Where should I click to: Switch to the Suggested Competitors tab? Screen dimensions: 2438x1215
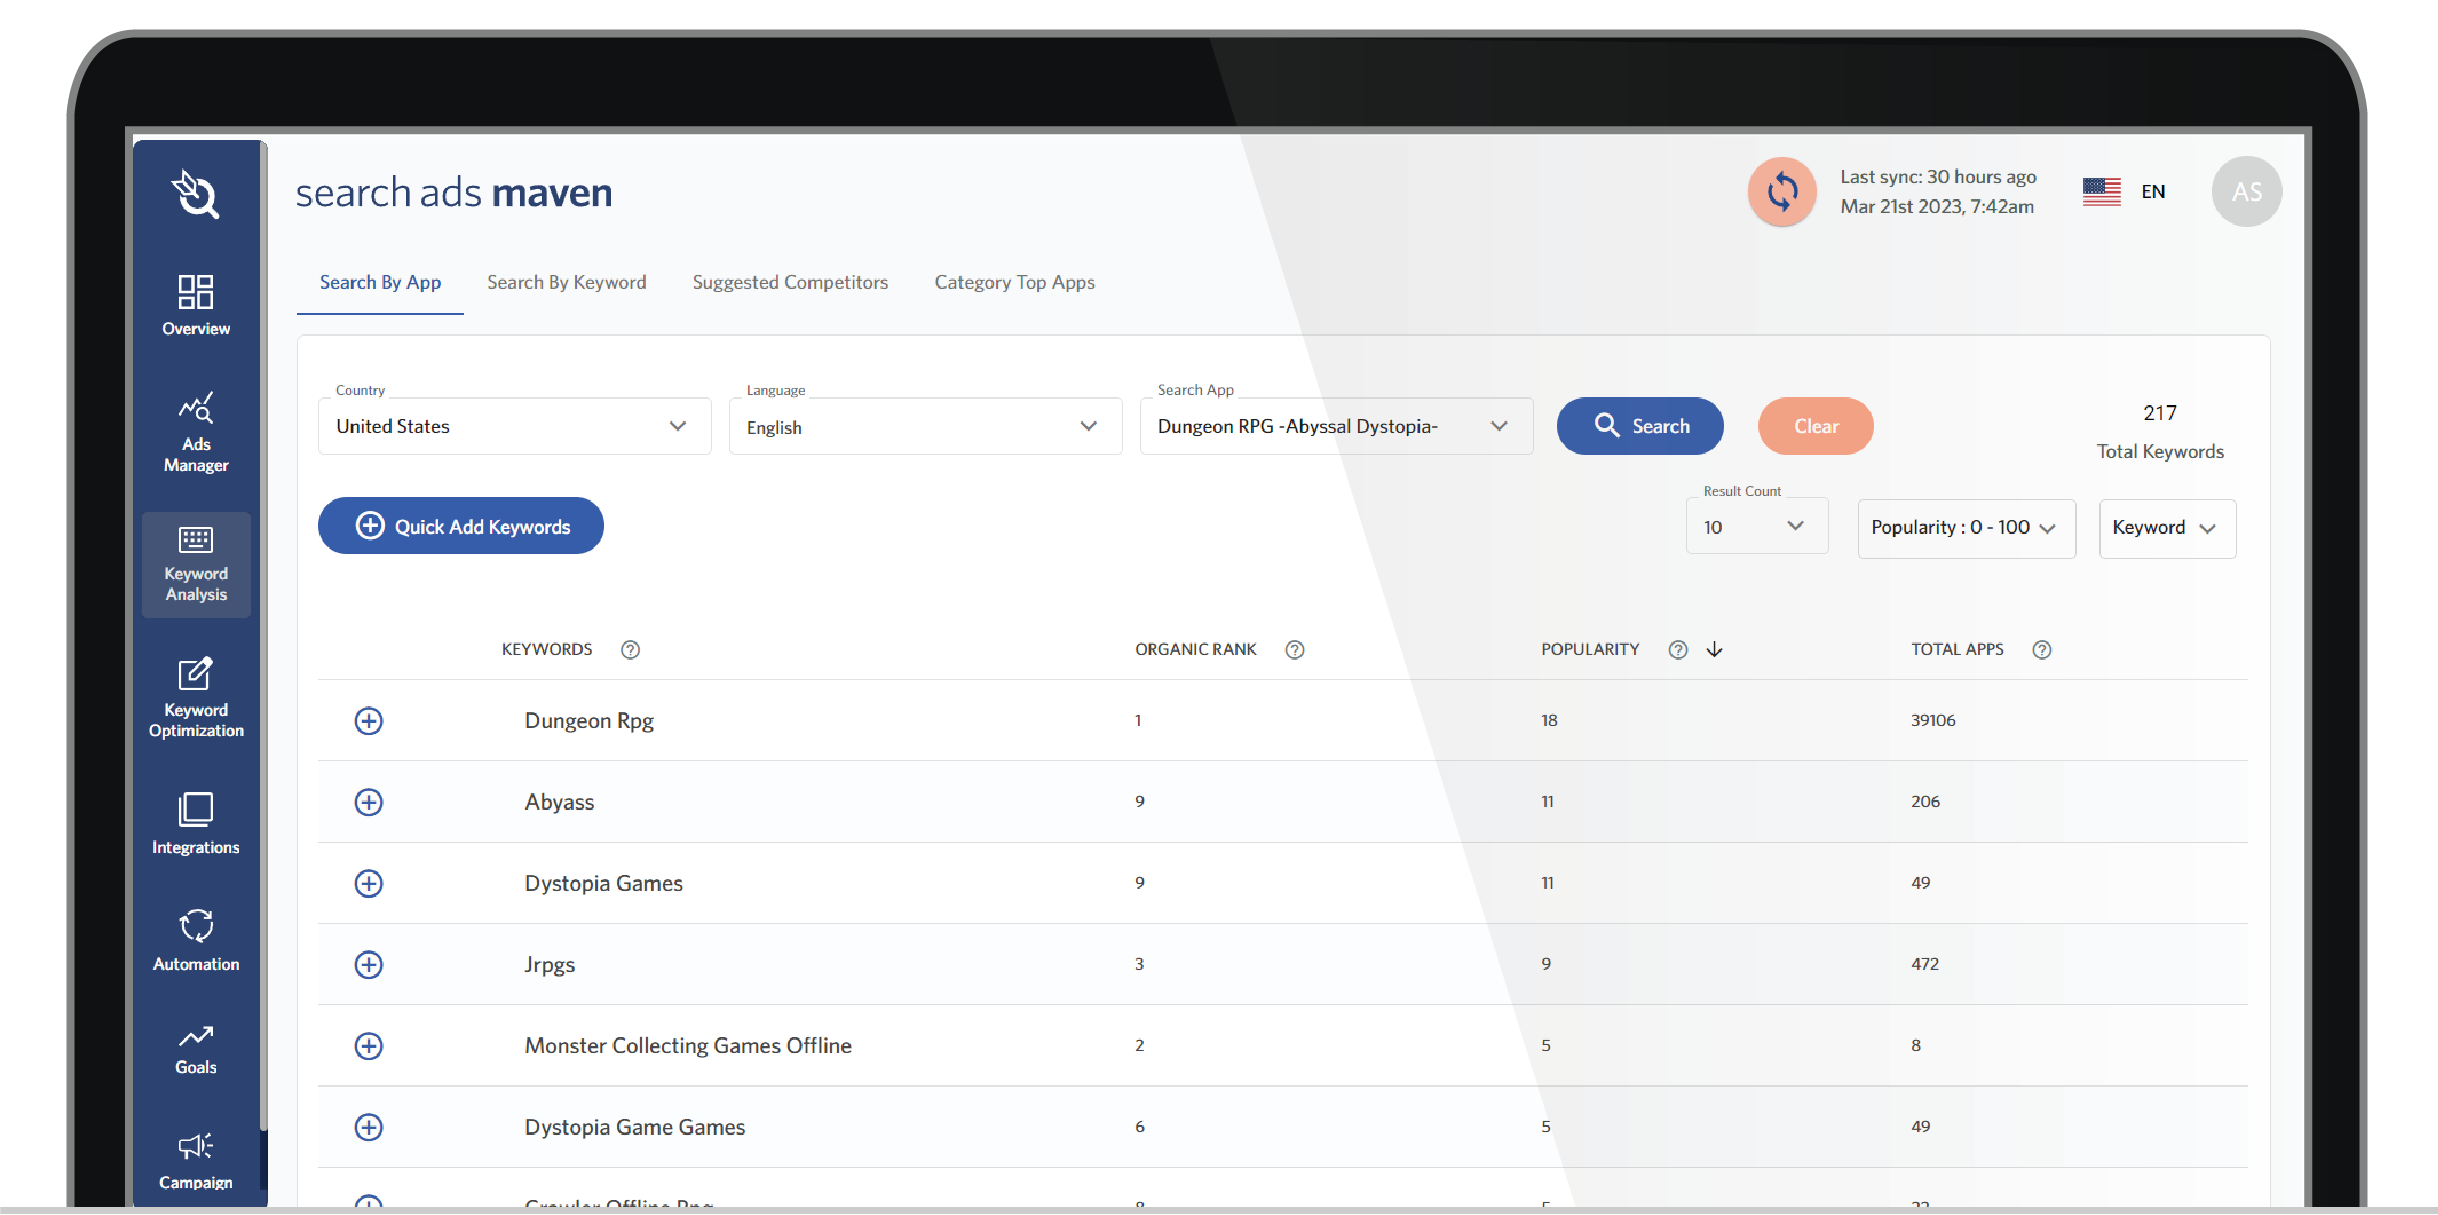[790, 283]
